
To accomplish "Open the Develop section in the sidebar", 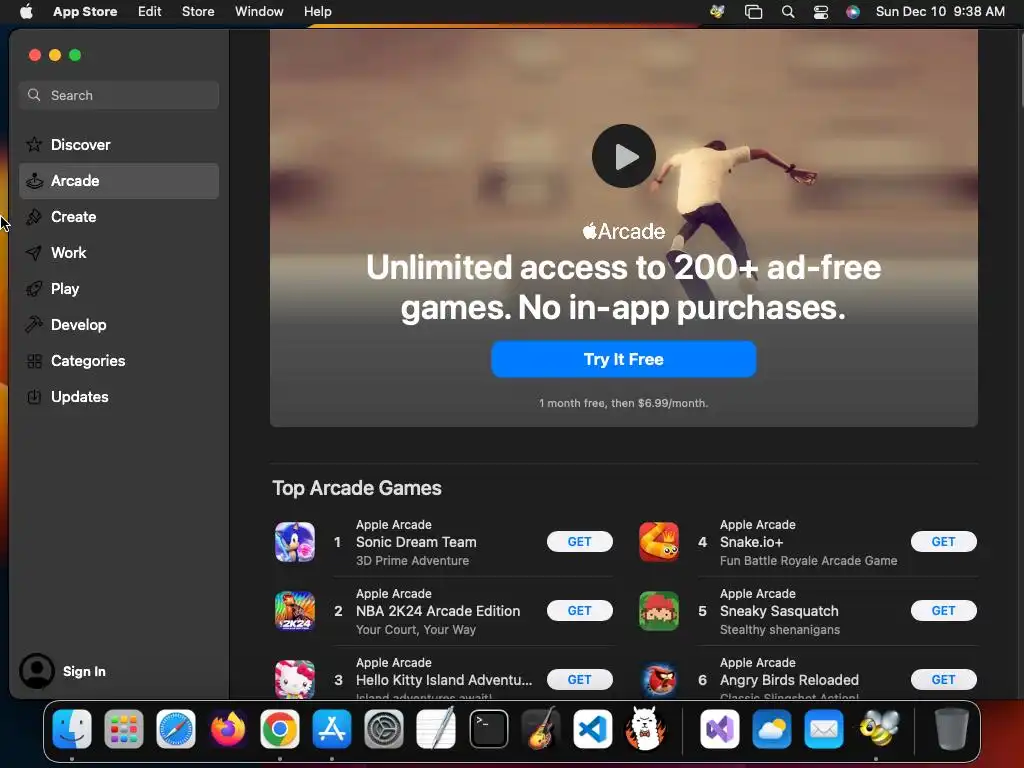I will pyautogui.click(x=119, y=325).
